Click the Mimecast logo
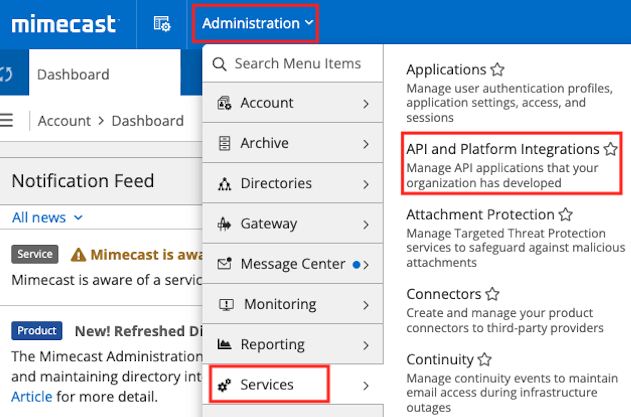Viewport: 631px width, 417px height. [67, 23]
